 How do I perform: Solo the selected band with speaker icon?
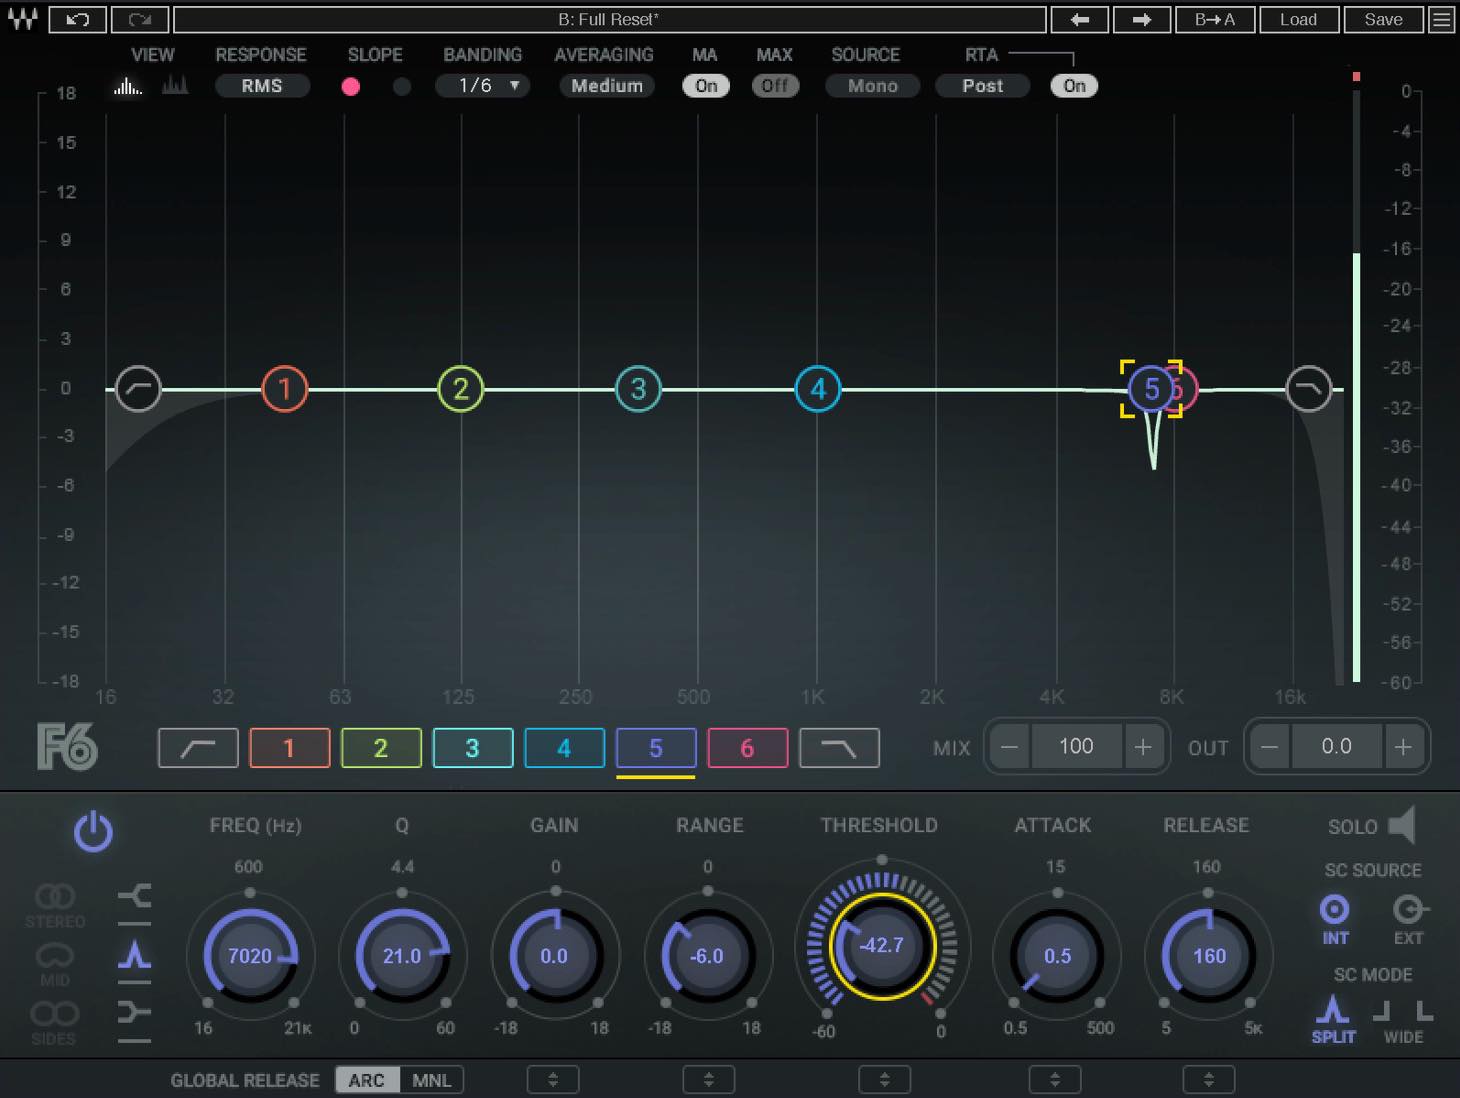(1402, 826)
